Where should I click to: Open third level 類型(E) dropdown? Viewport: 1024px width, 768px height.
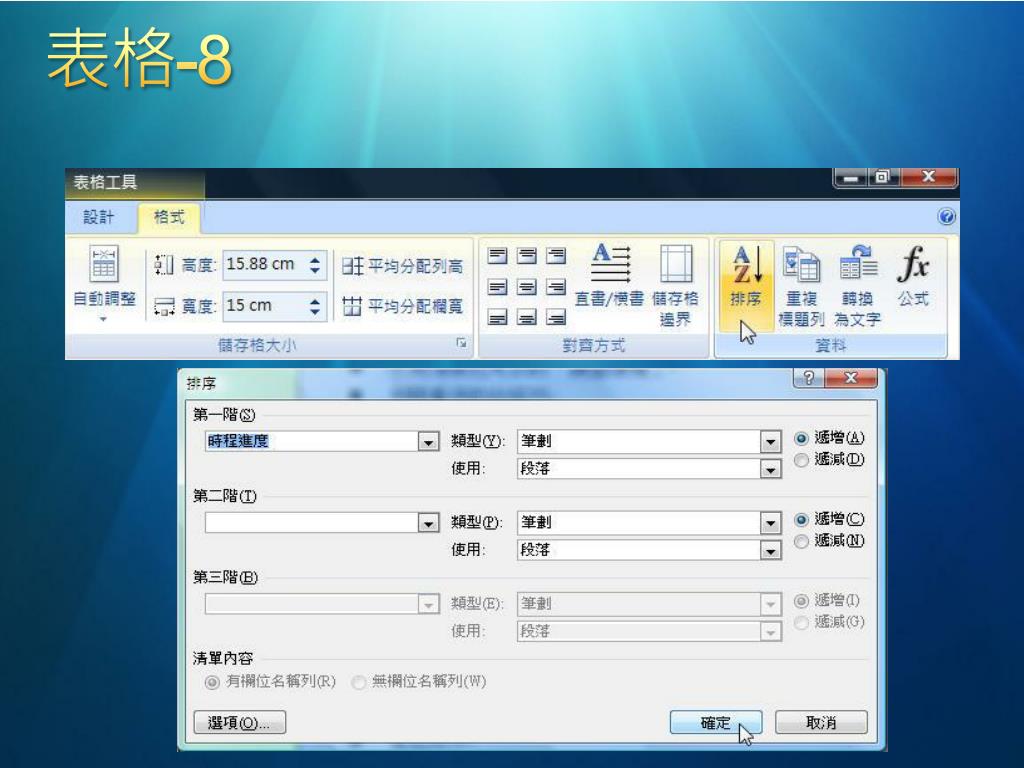[x=771, y=604]
